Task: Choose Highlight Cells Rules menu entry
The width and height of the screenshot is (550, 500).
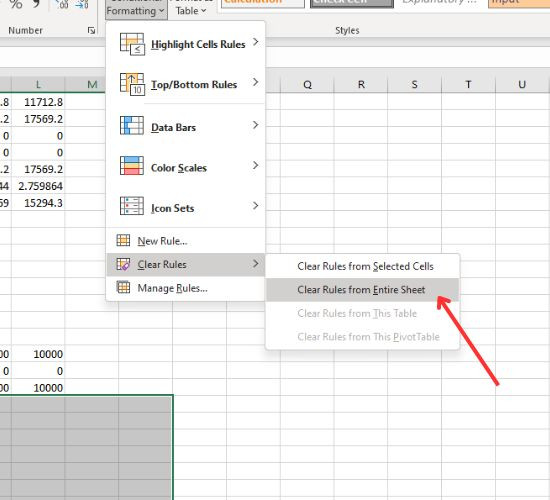Action: point(186,44)
